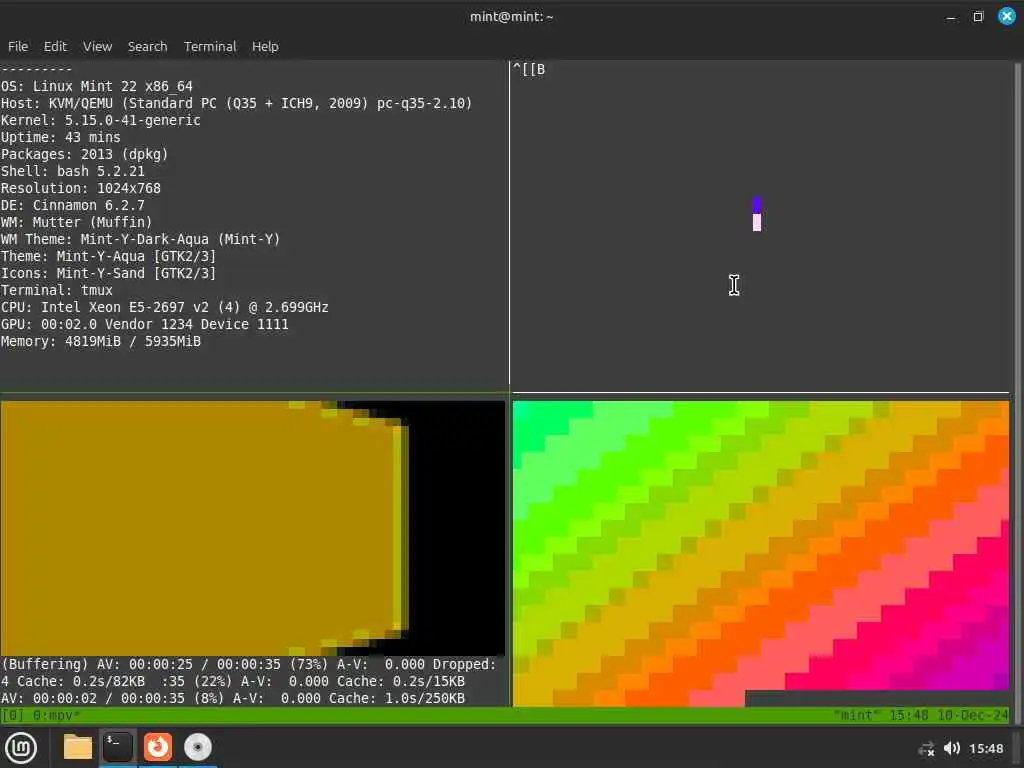This screenshot has width=1024, height=768.
Task: Click the 'GPU: 00:02.0 Vendor 1234' line
Action: (x=144, y=324)
